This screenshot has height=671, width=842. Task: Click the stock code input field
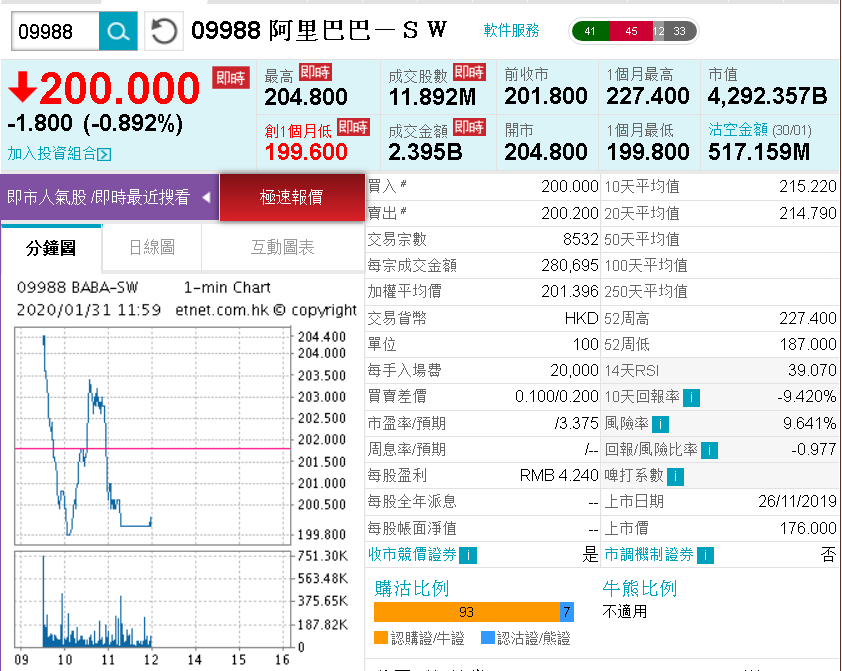[55, 32]
